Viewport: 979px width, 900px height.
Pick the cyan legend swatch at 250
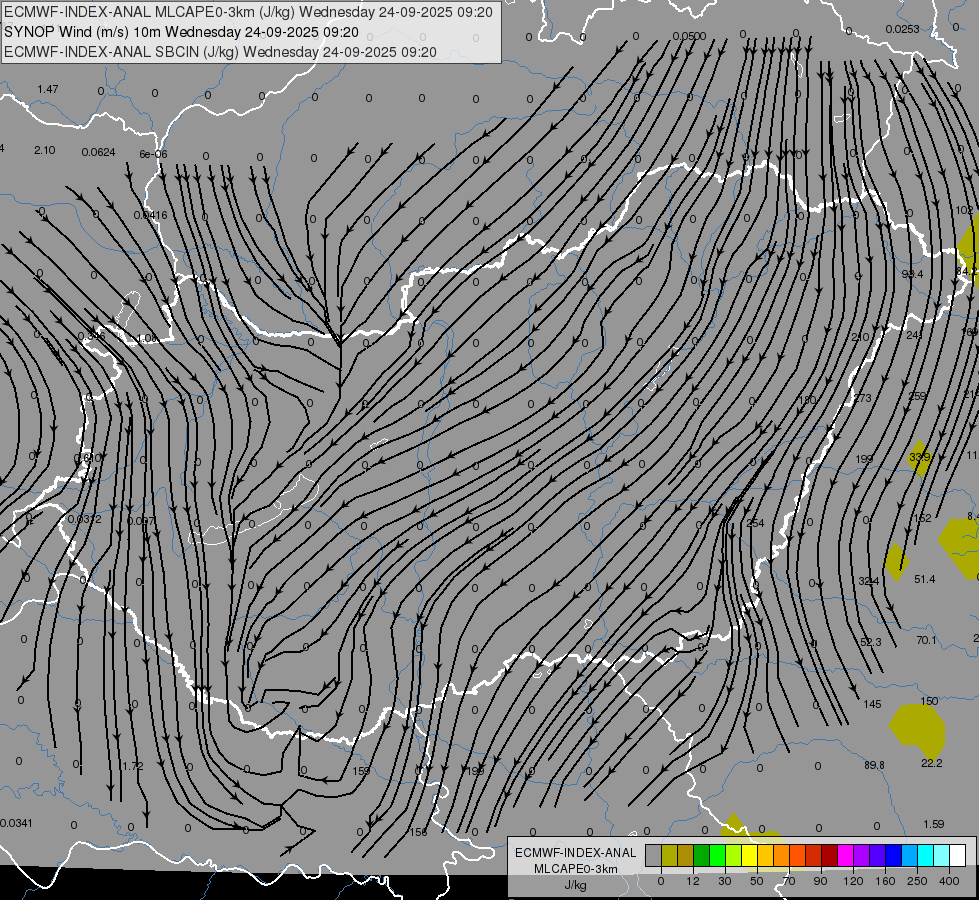pyautogui.click(x=925, y=856)
